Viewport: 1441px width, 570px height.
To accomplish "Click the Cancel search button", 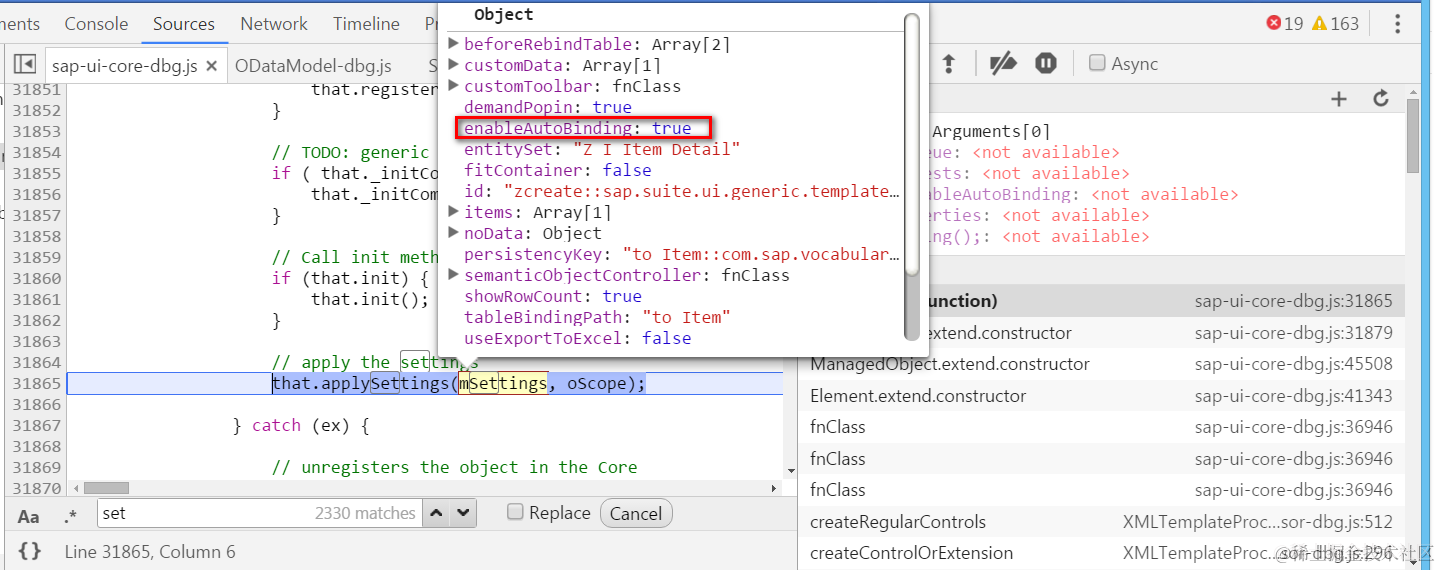I will tap(636, 514).
